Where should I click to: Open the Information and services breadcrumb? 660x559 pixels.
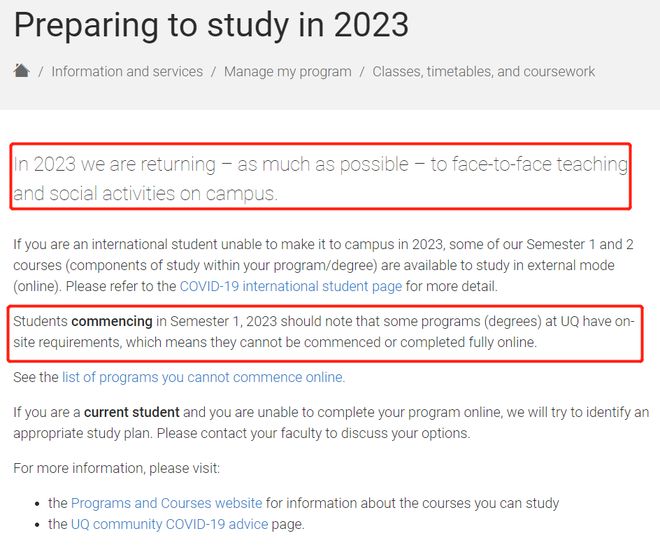pos(127,72)
